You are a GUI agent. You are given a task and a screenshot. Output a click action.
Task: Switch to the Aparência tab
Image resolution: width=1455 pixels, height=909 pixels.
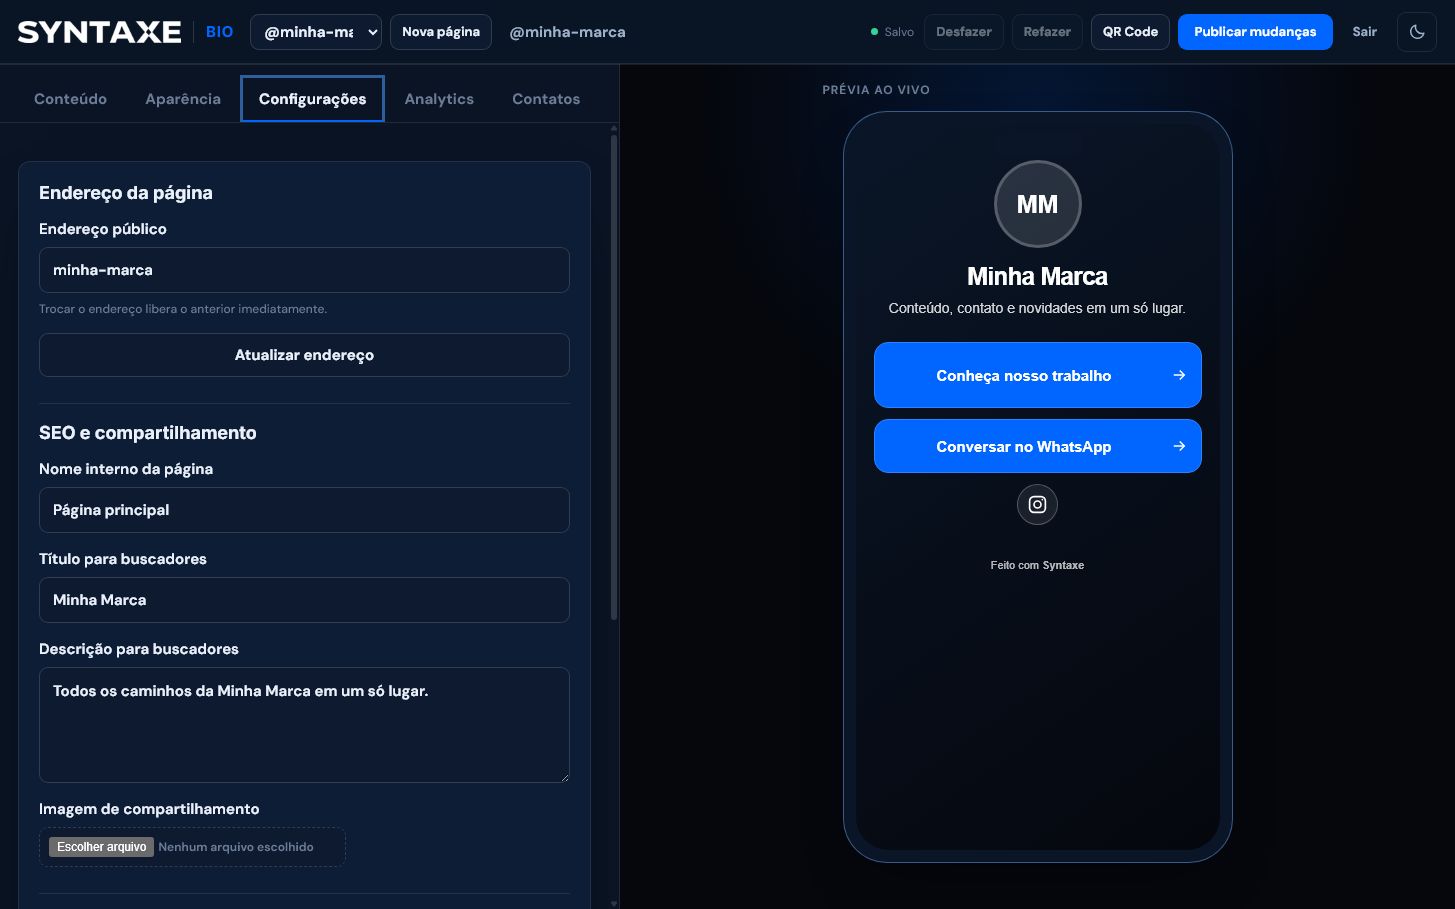point(183,99)
